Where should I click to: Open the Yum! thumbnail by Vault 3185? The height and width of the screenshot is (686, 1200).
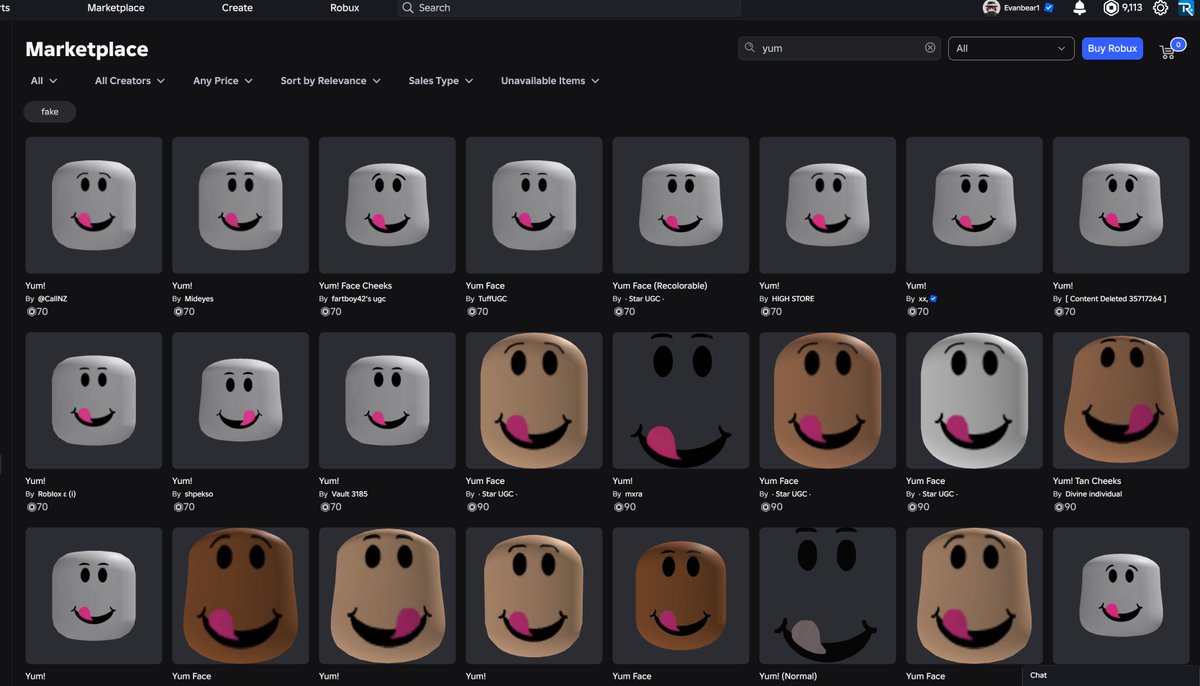coord(387,401)
